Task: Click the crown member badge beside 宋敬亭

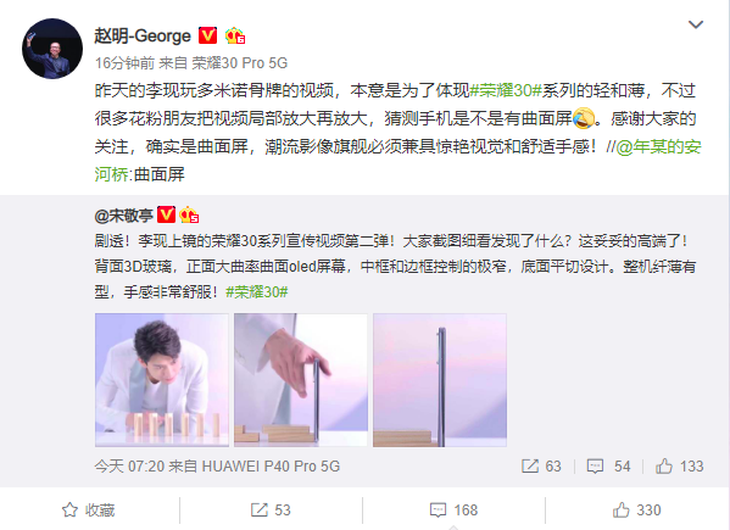Action: (x=189, y=215)
